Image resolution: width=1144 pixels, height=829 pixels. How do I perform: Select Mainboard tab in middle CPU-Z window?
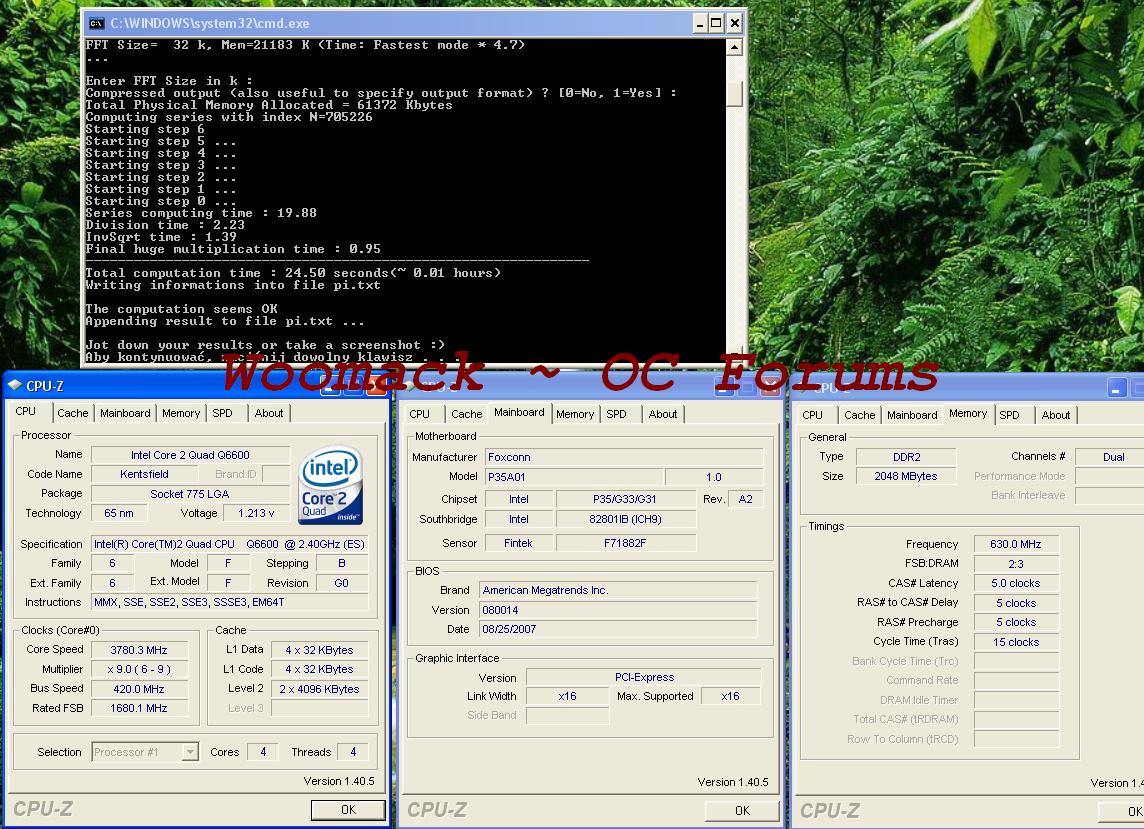519,412
